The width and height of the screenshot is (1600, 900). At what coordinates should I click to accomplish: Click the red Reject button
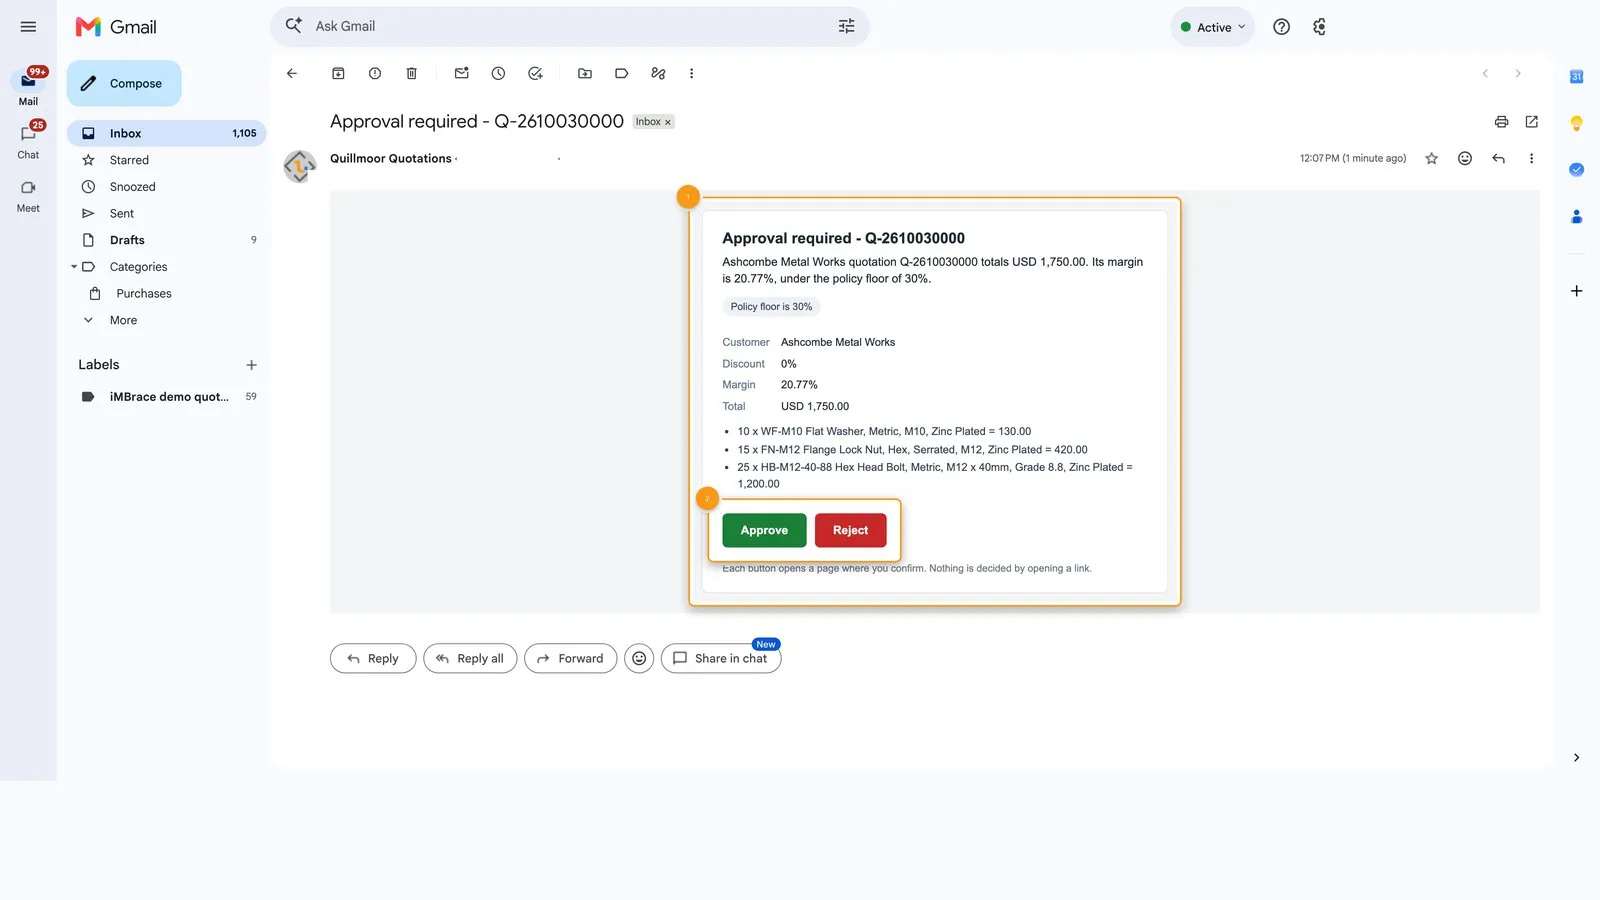(850, 530)
